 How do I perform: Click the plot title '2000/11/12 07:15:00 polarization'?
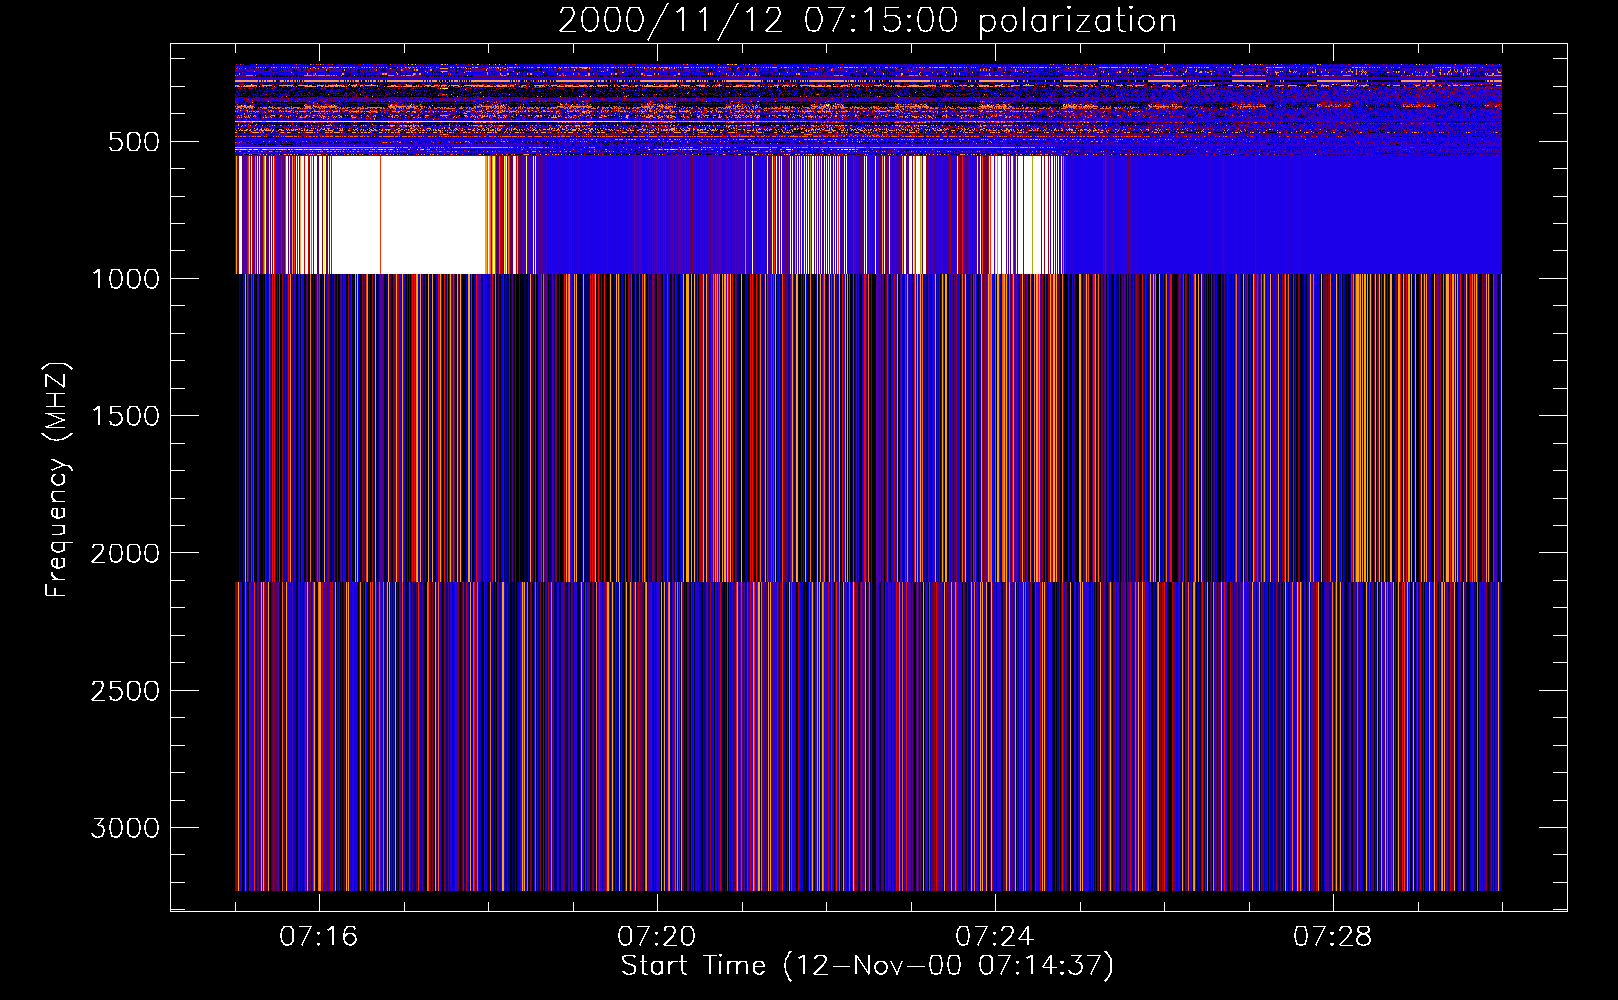867,20
